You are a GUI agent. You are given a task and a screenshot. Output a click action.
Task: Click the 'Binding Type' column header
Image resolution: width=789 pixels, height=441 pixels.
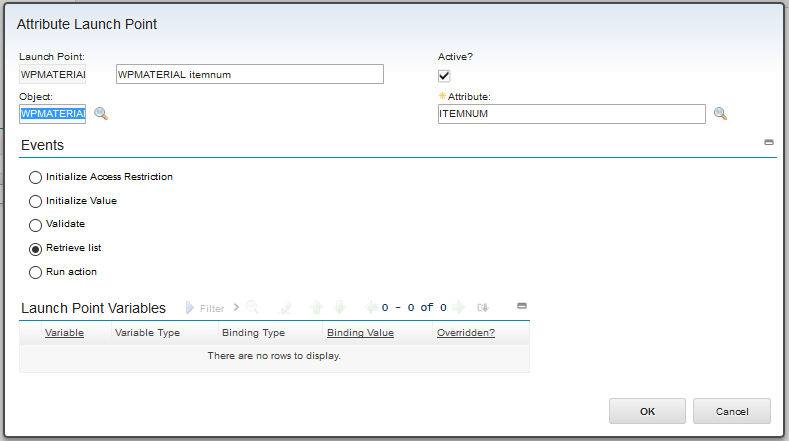click(254, 333)
